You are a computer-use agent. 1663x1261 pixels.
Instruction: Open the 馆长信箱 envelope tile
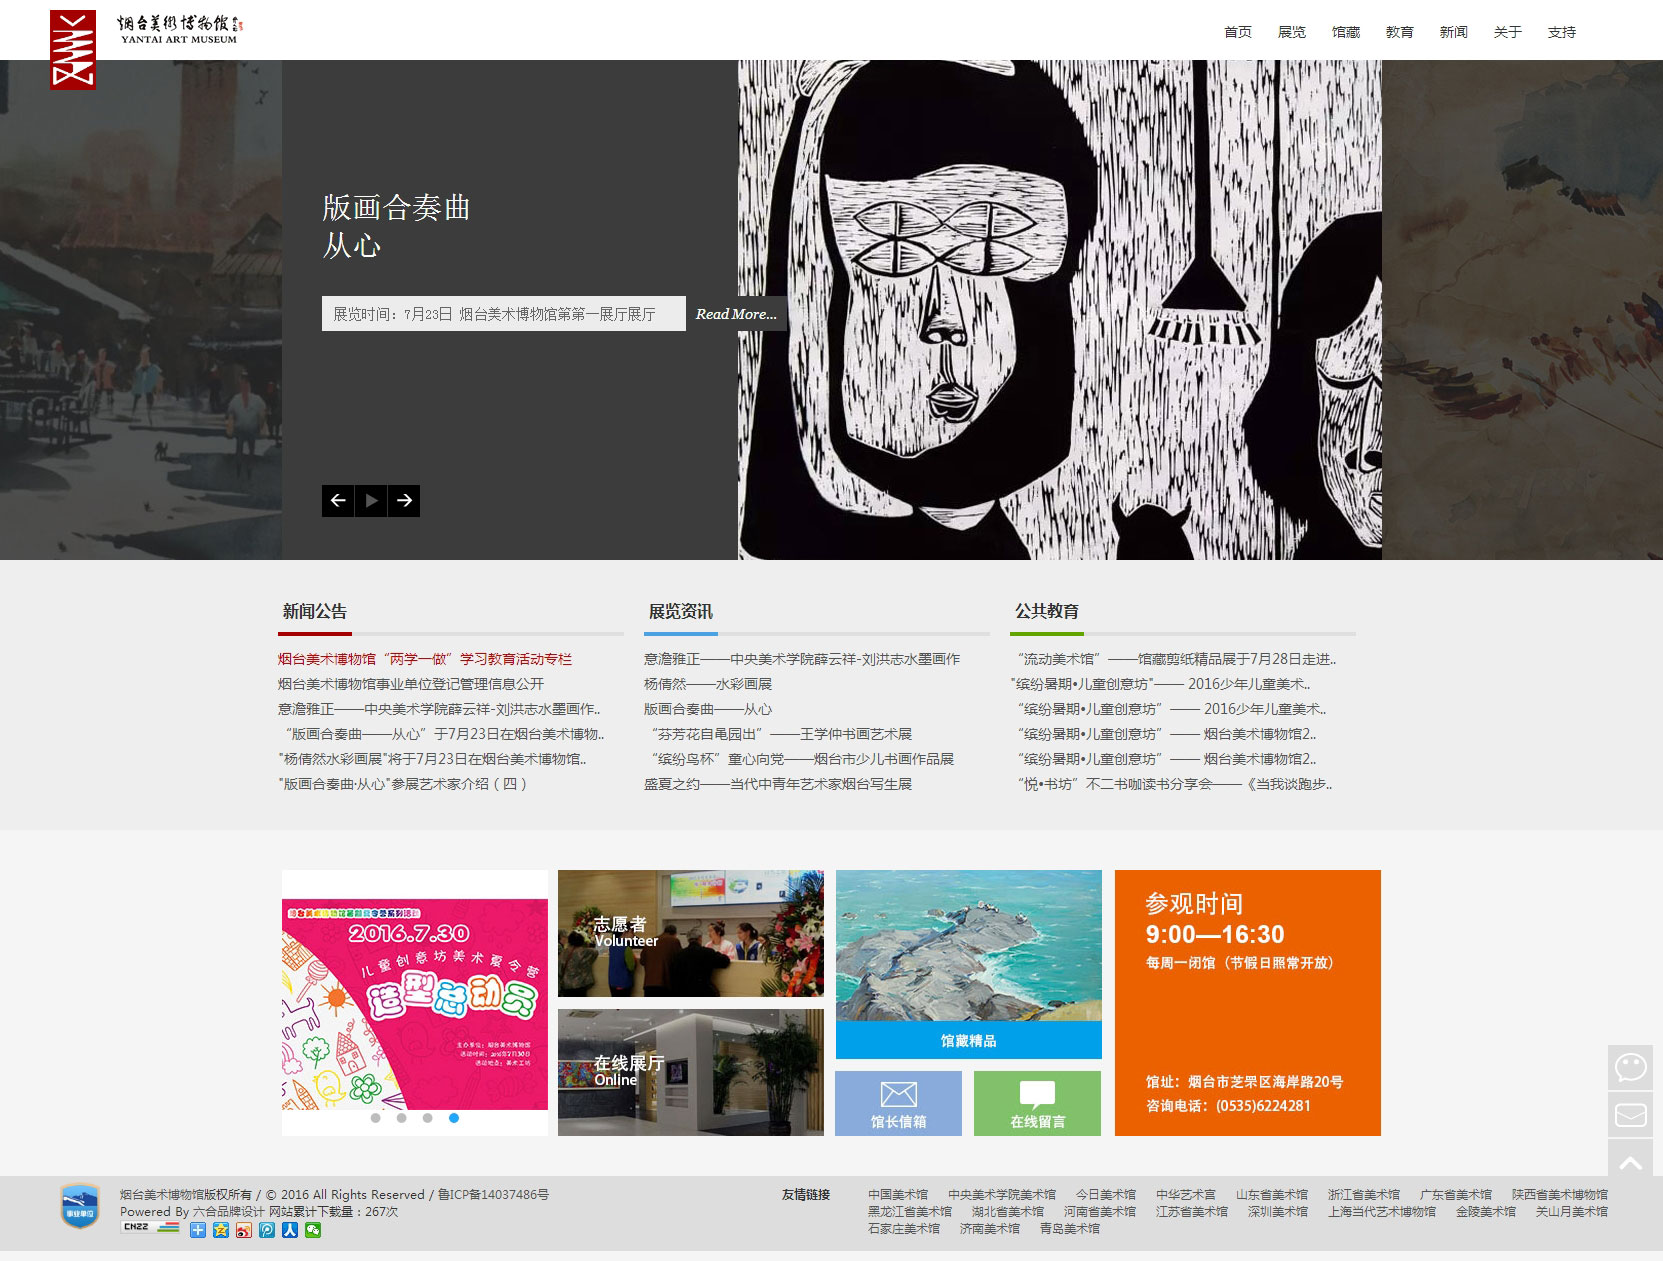tap(898, 1103)
